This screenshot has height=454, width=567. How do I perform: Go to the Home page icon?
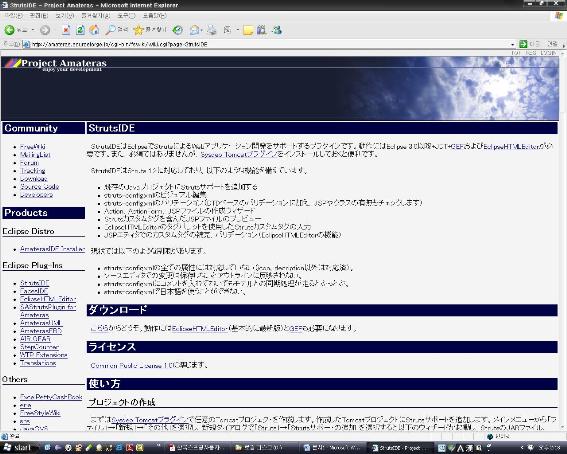click(x=94, y=30)
